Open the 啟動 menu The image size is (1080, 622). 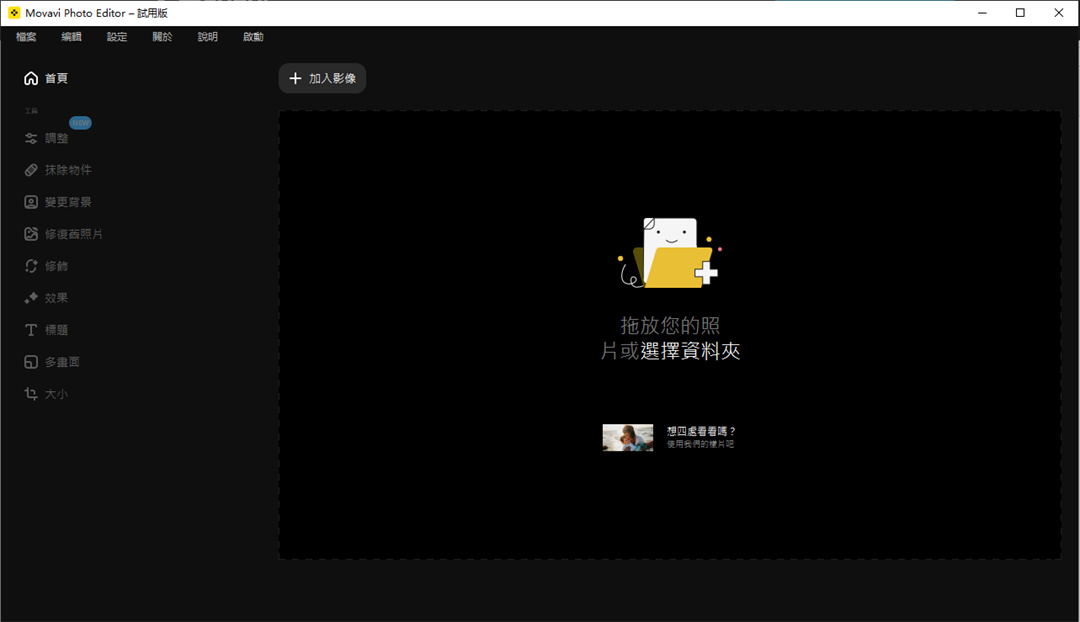pyautogui.click(x=253, y=37)
